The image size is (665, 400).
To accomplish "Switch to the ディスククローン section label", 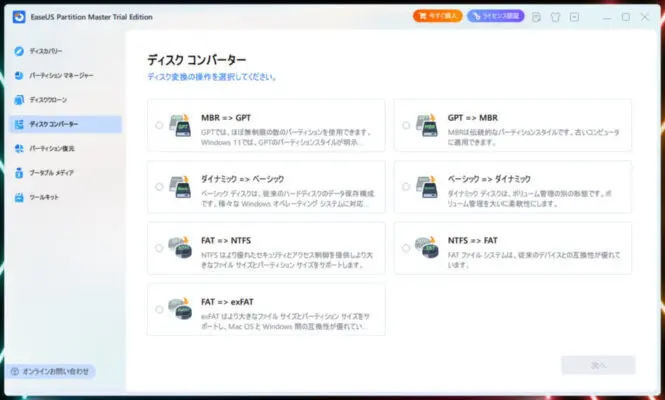I will (48, 100).
